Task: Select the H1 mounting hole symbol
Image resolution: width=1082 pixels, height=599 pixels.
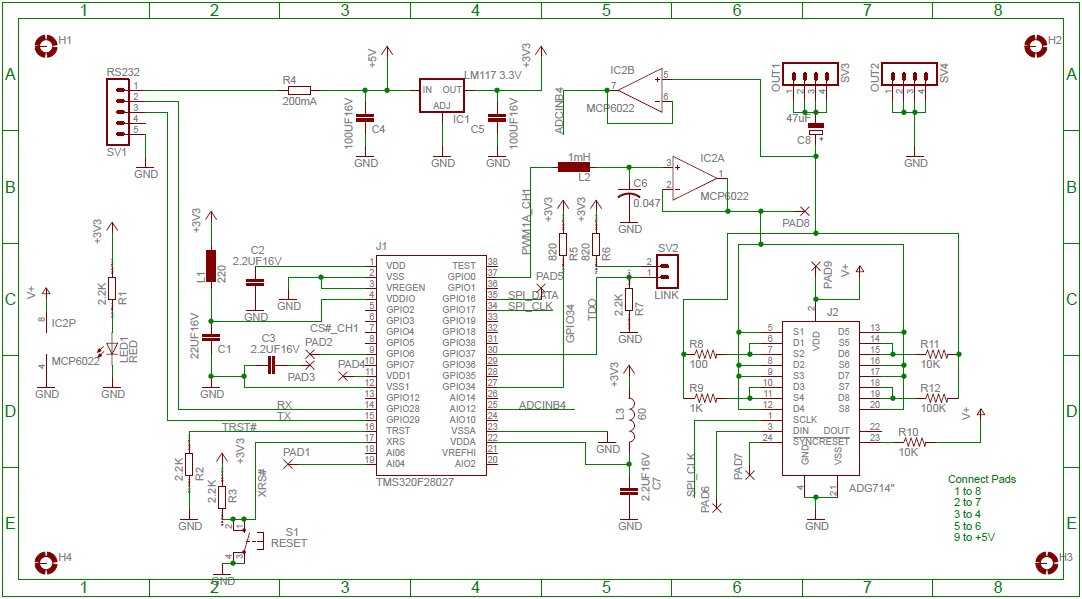Action: coord(46,46)
